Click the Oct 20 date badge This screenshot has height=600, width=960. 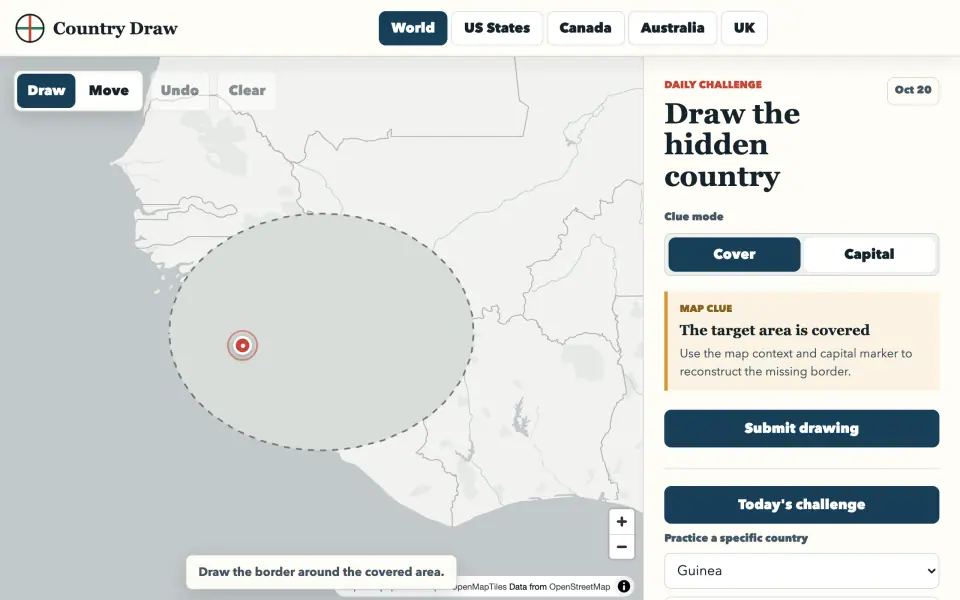[913, 90]
